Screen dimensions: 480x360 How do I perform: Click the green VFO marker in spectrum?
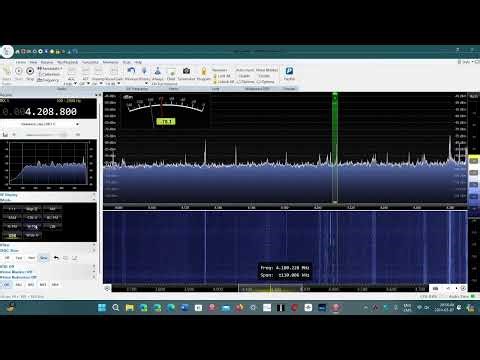point(335,148)
